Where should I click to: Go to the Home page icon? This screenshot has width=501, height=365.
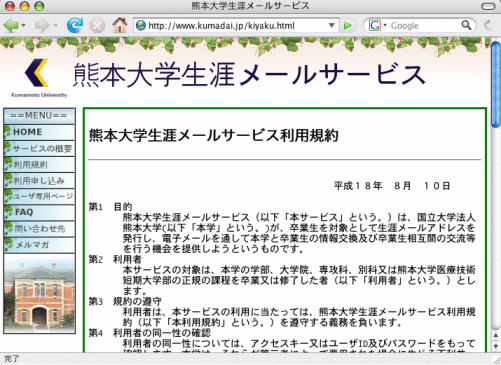(x=120, y=25)
